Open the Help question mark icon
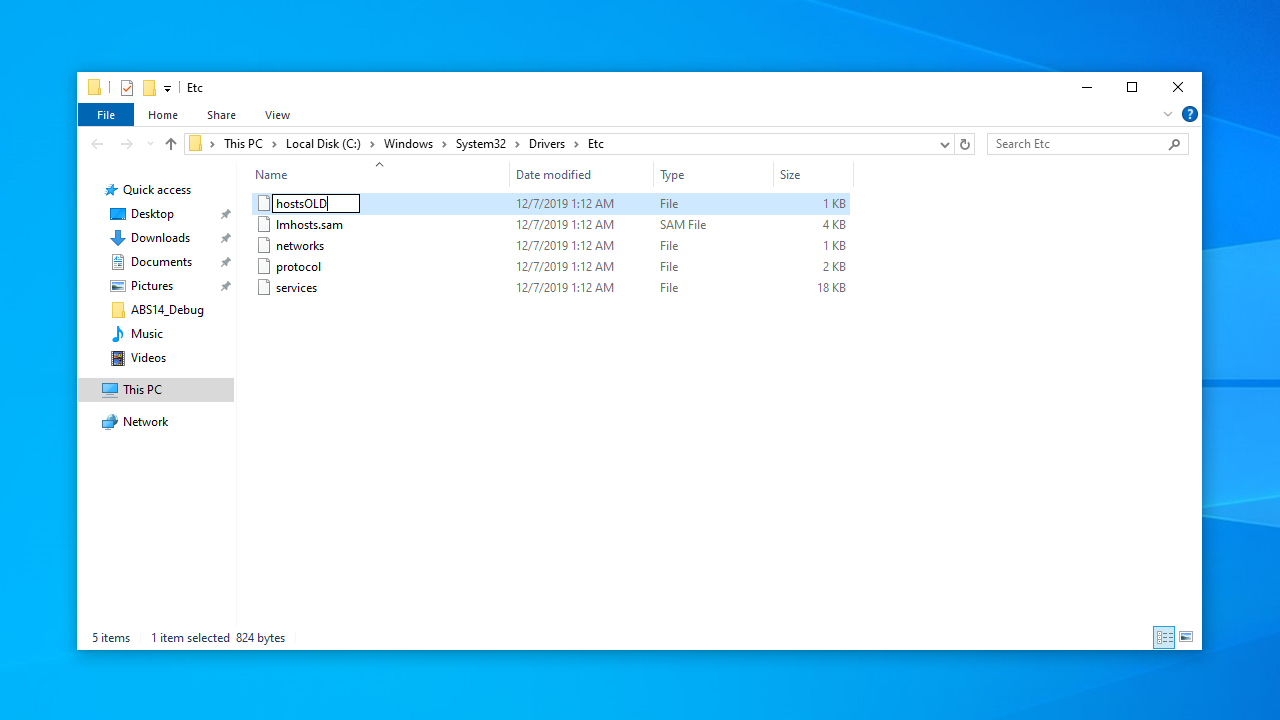Image resolution: width=1280 pixels, height=720 pixels. [1189, 114]
